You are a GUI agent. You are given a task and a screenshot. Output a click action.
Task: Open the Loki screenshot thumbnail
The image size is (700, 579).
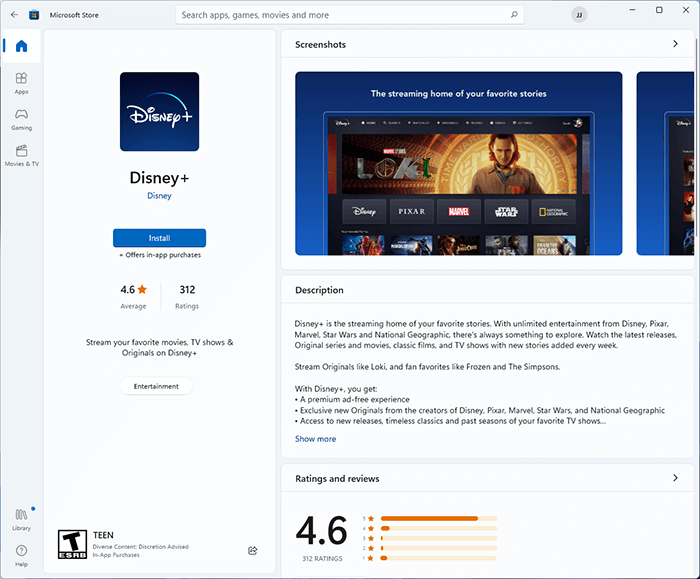click(x=458, y=163)
